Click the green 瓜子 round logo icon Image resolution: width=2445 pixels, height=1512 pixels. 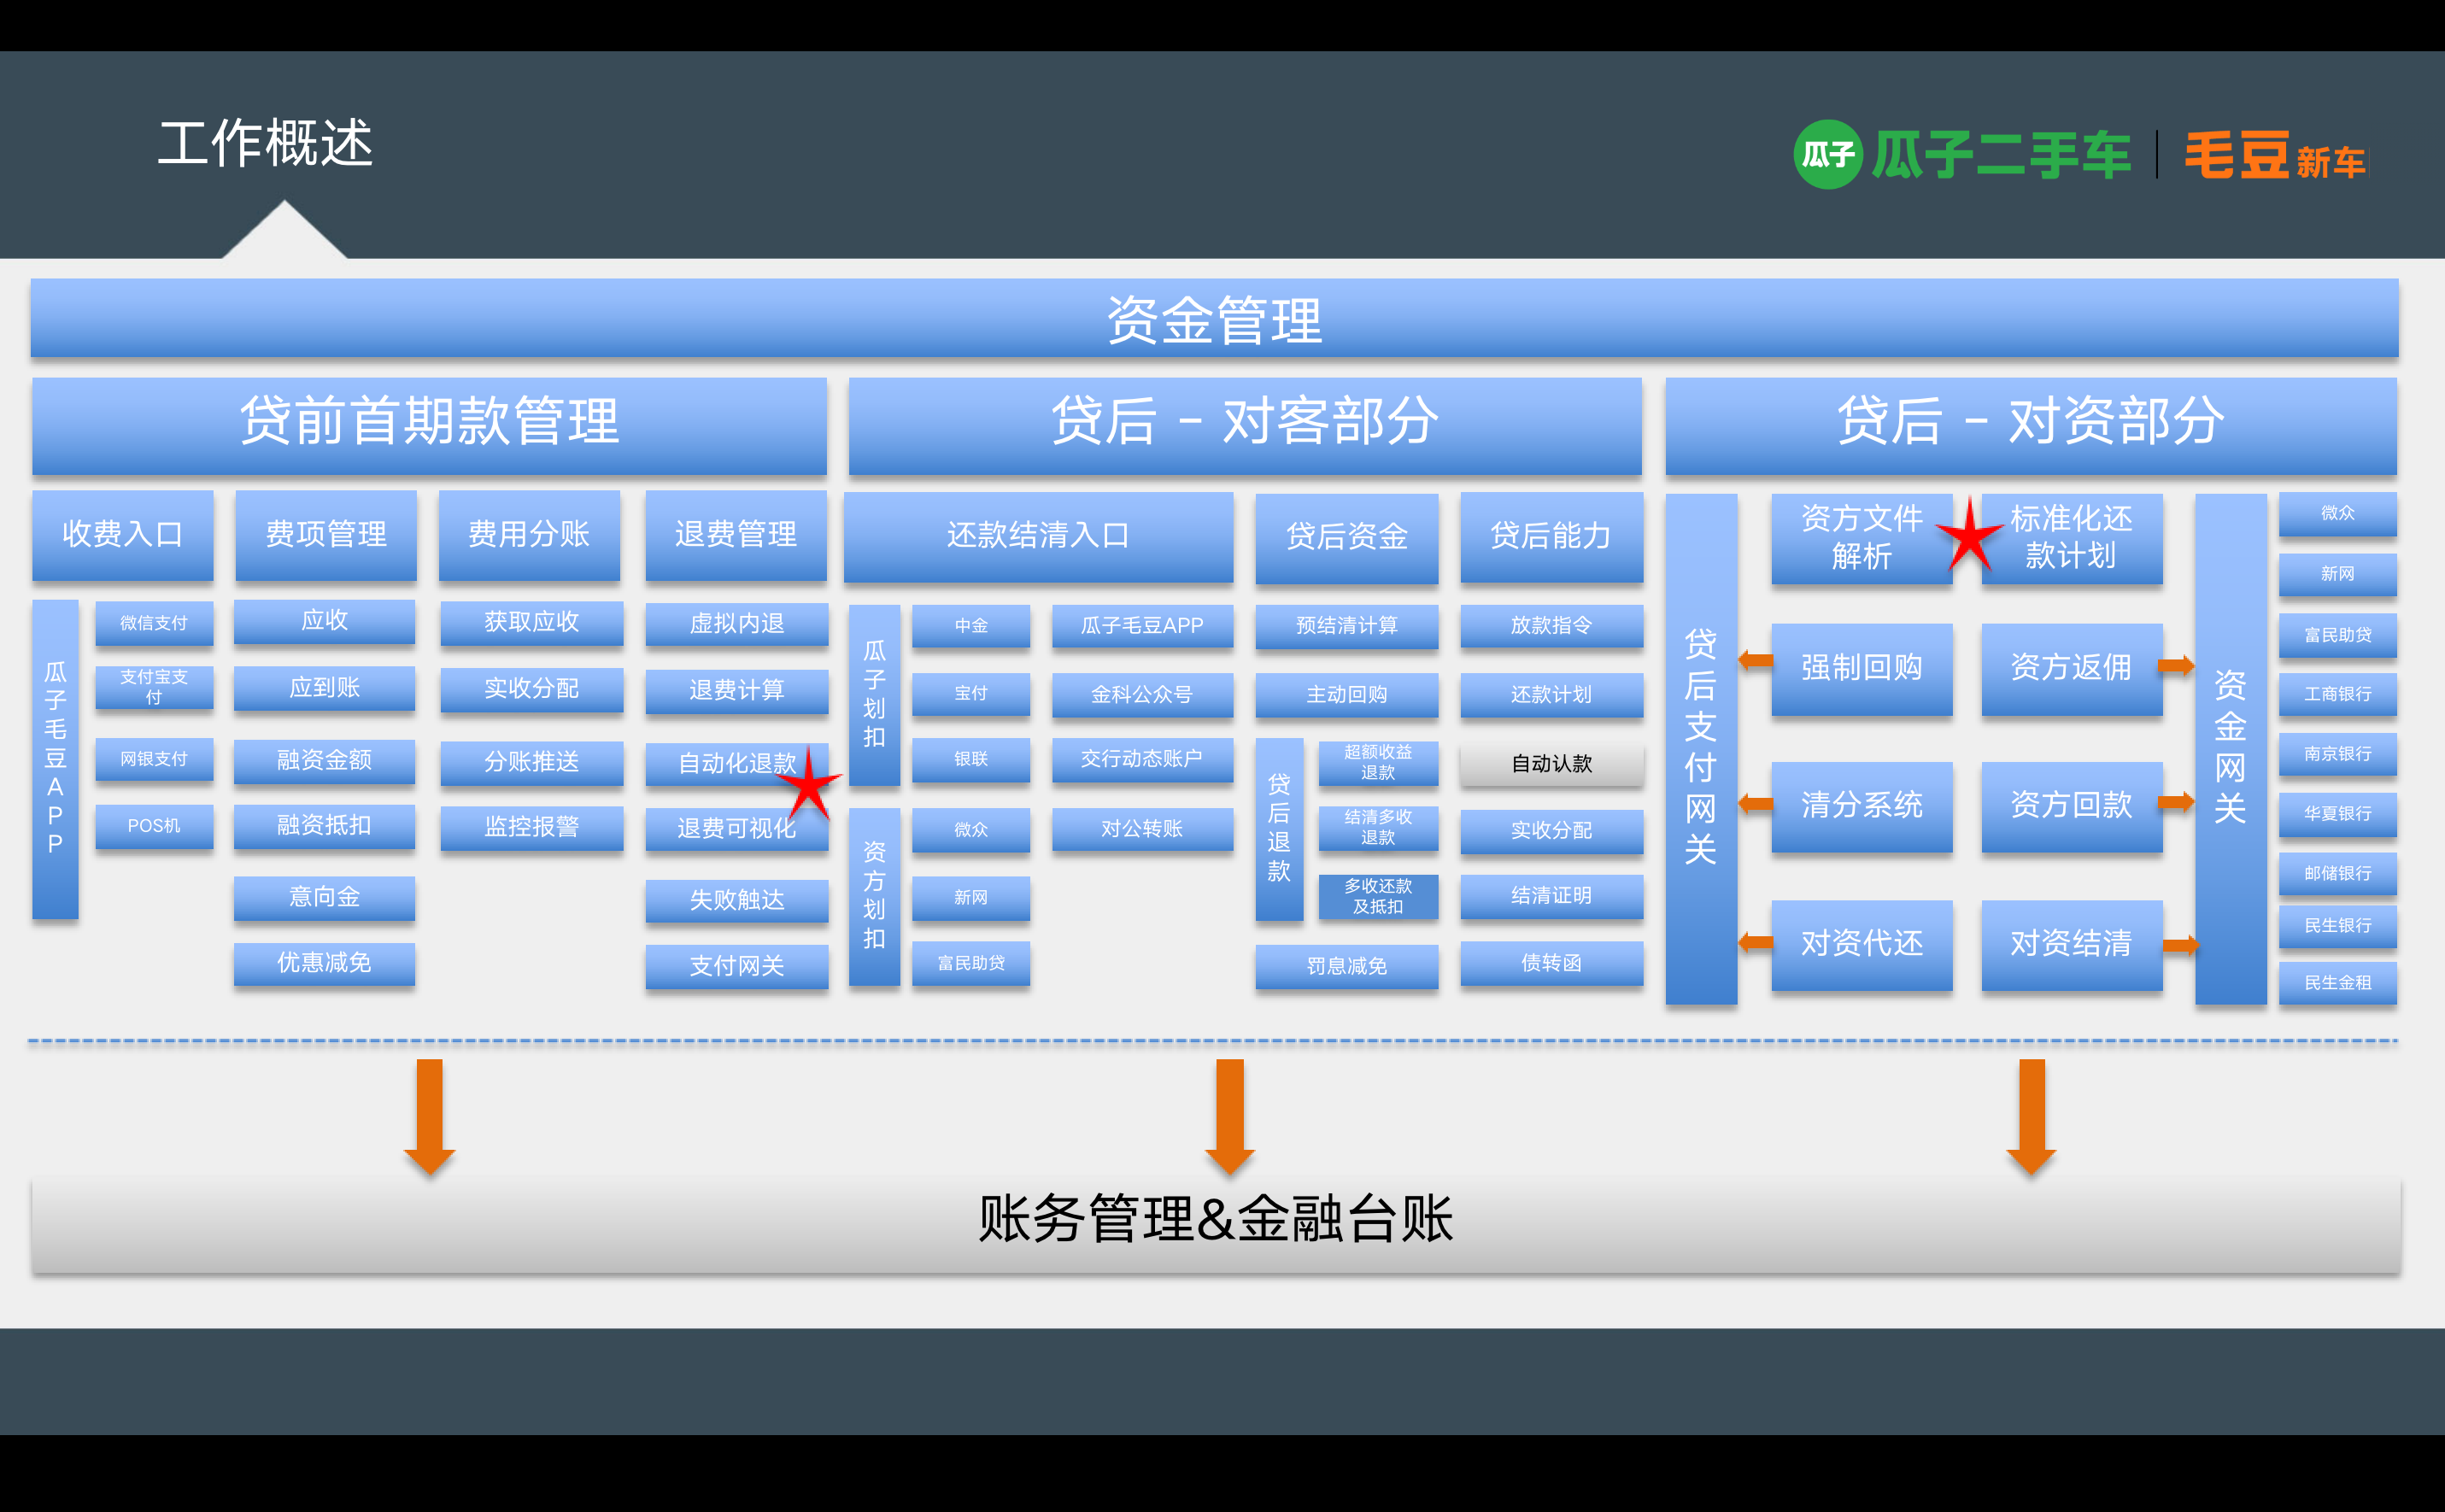pos(1827,154)
